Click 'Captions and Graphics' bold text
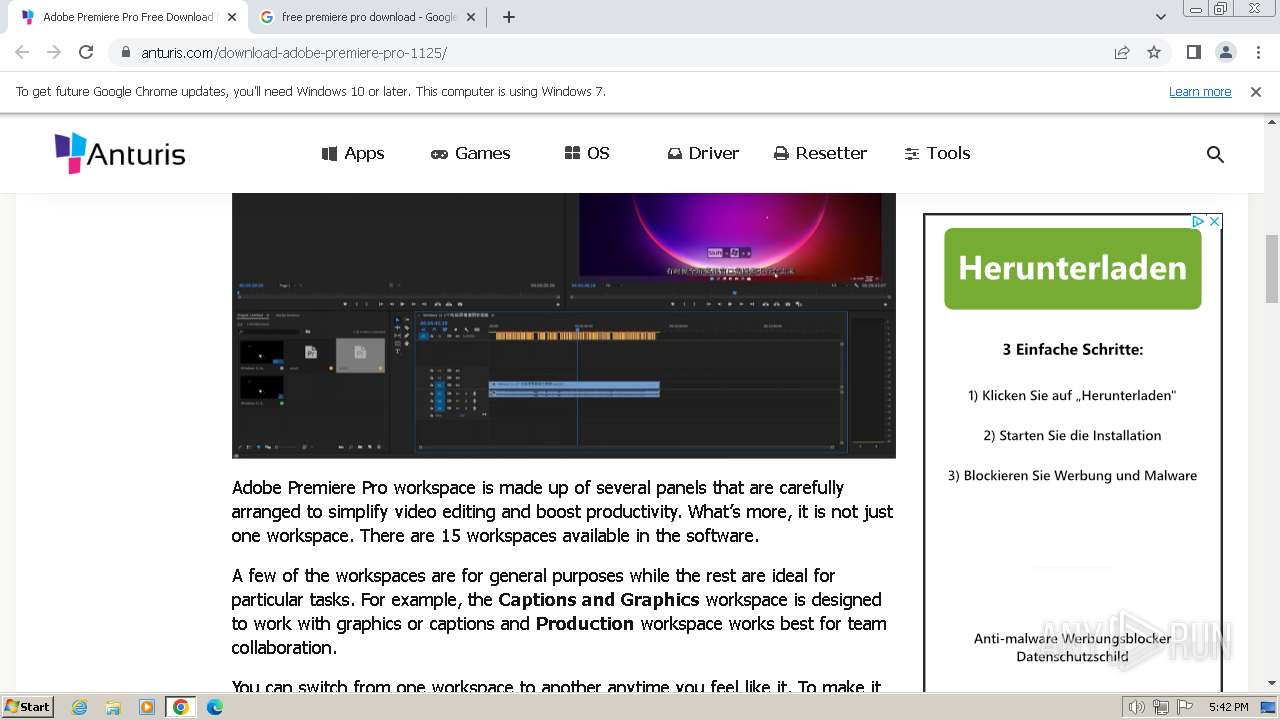1280x720 pixels. coord(599,600)
